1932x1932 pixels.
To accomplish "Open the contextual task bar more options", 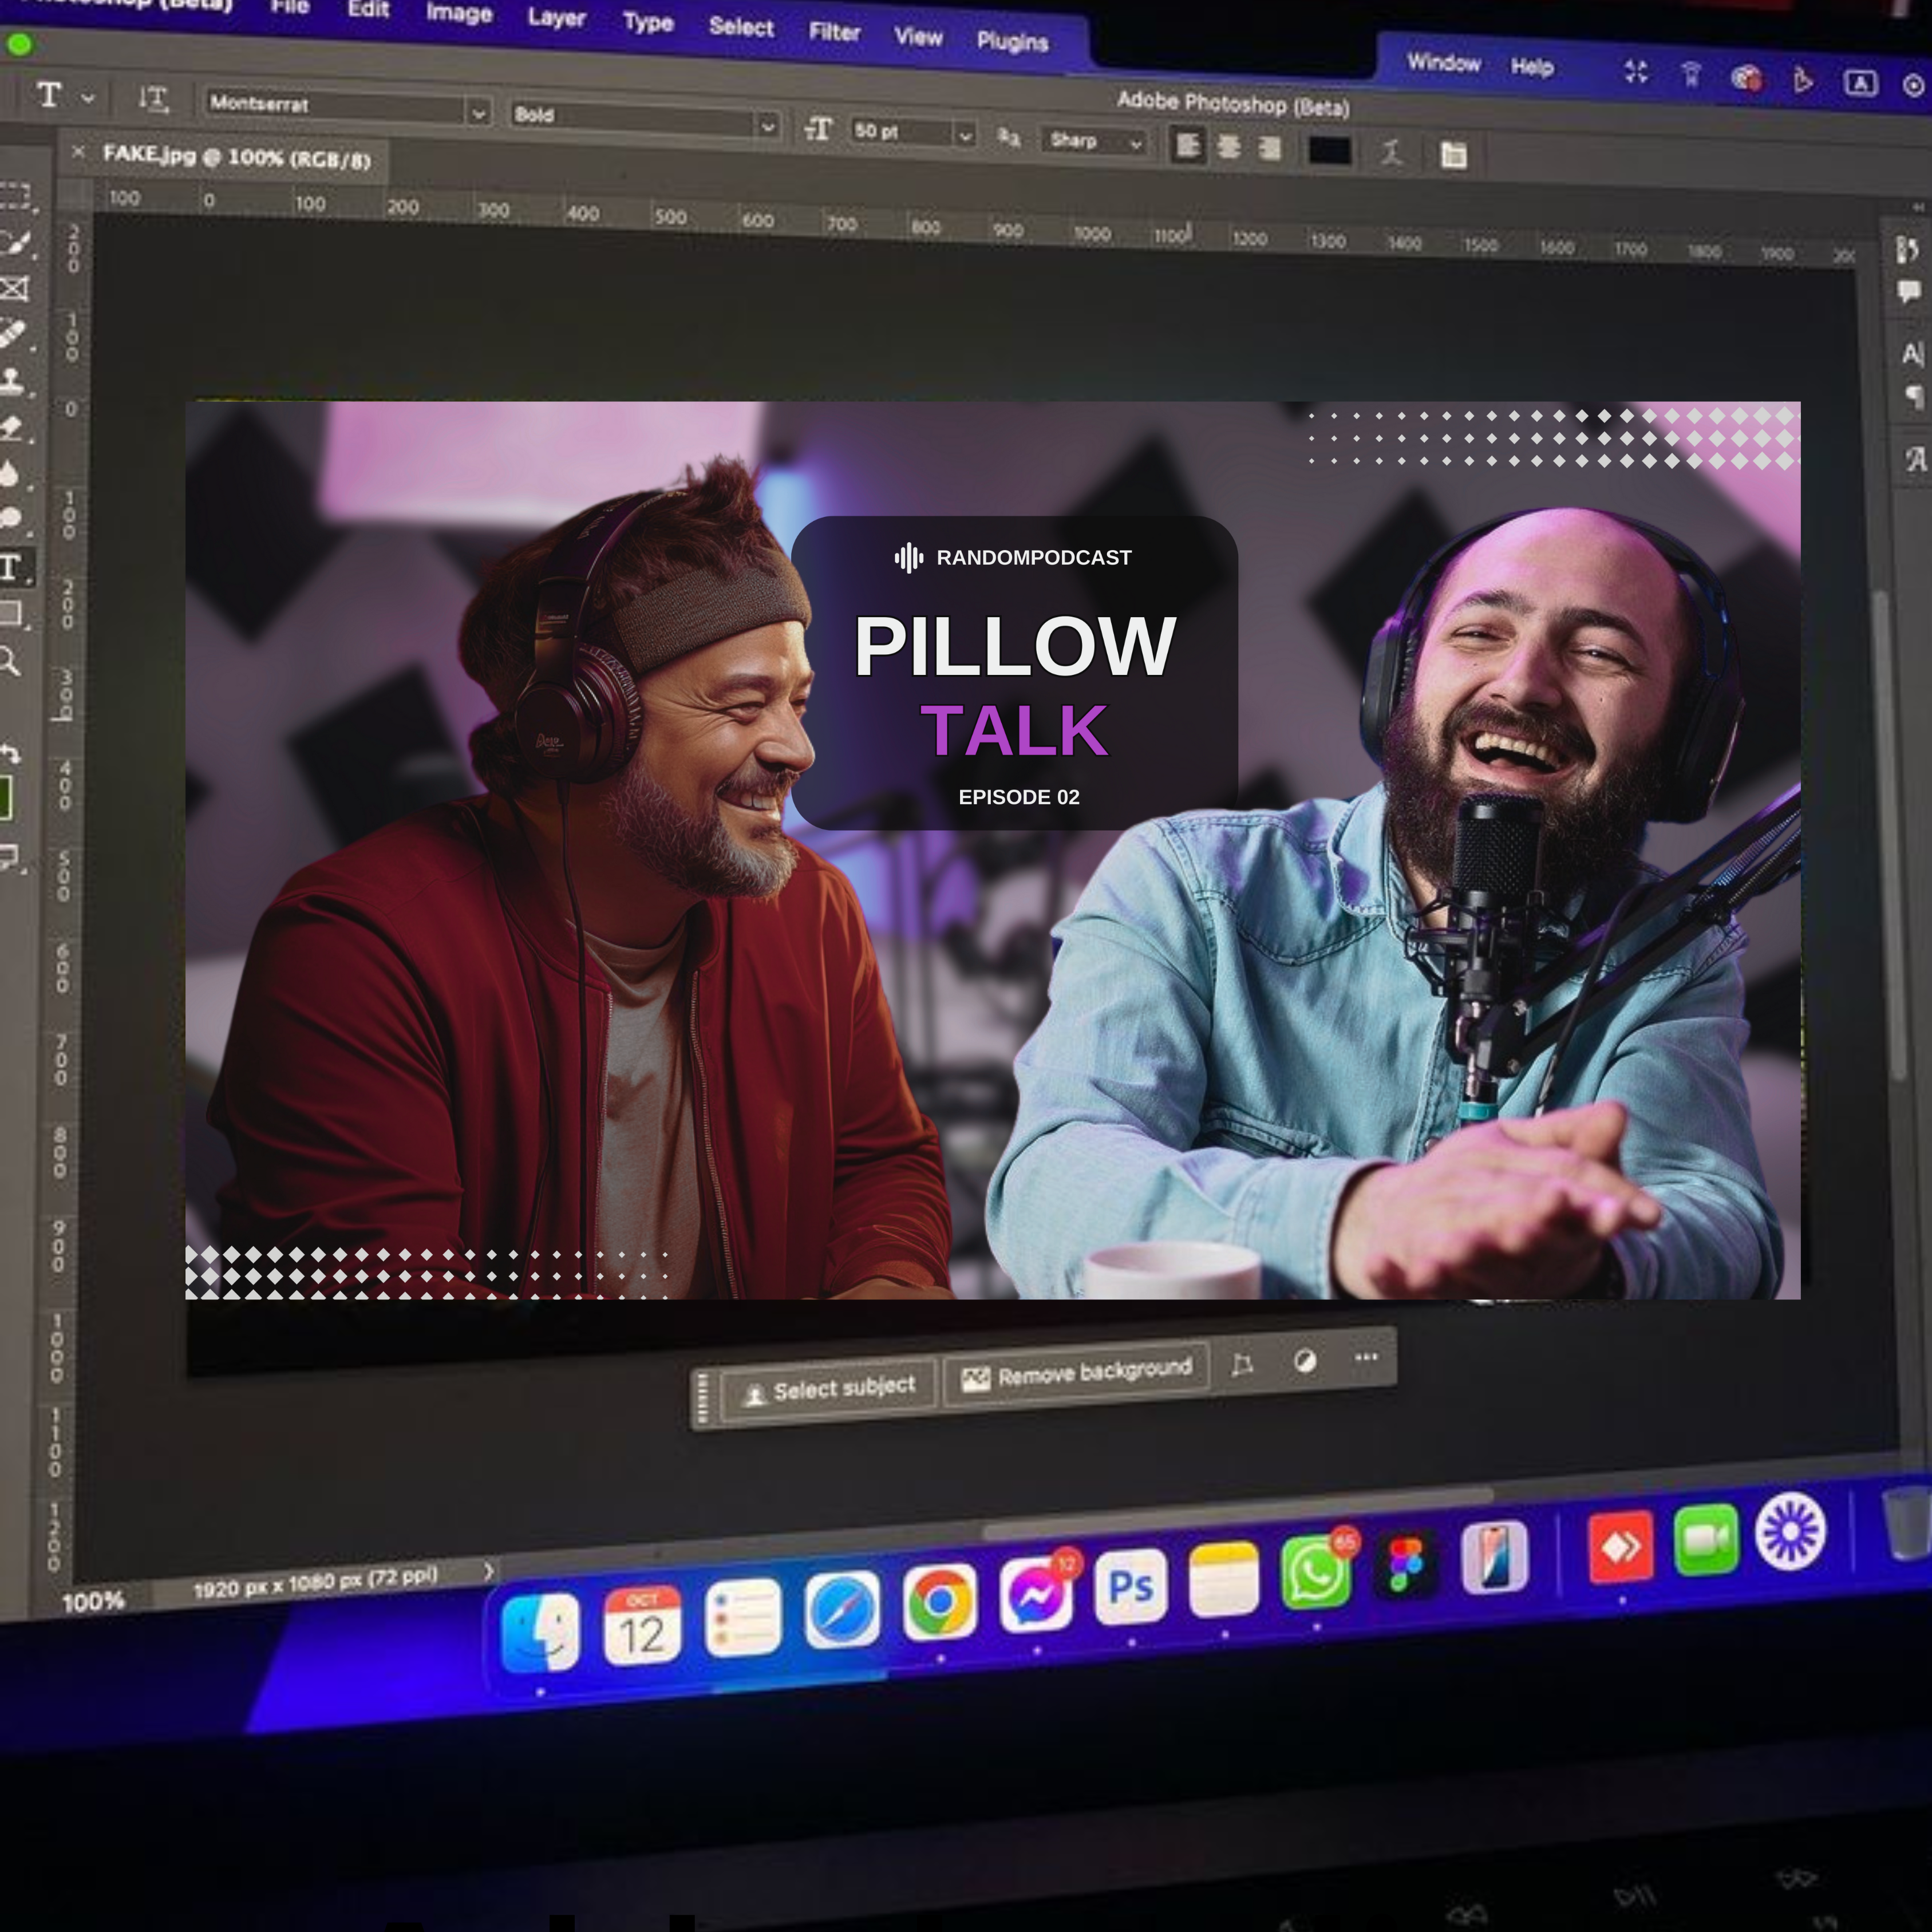I will tap(1366, 1357).
